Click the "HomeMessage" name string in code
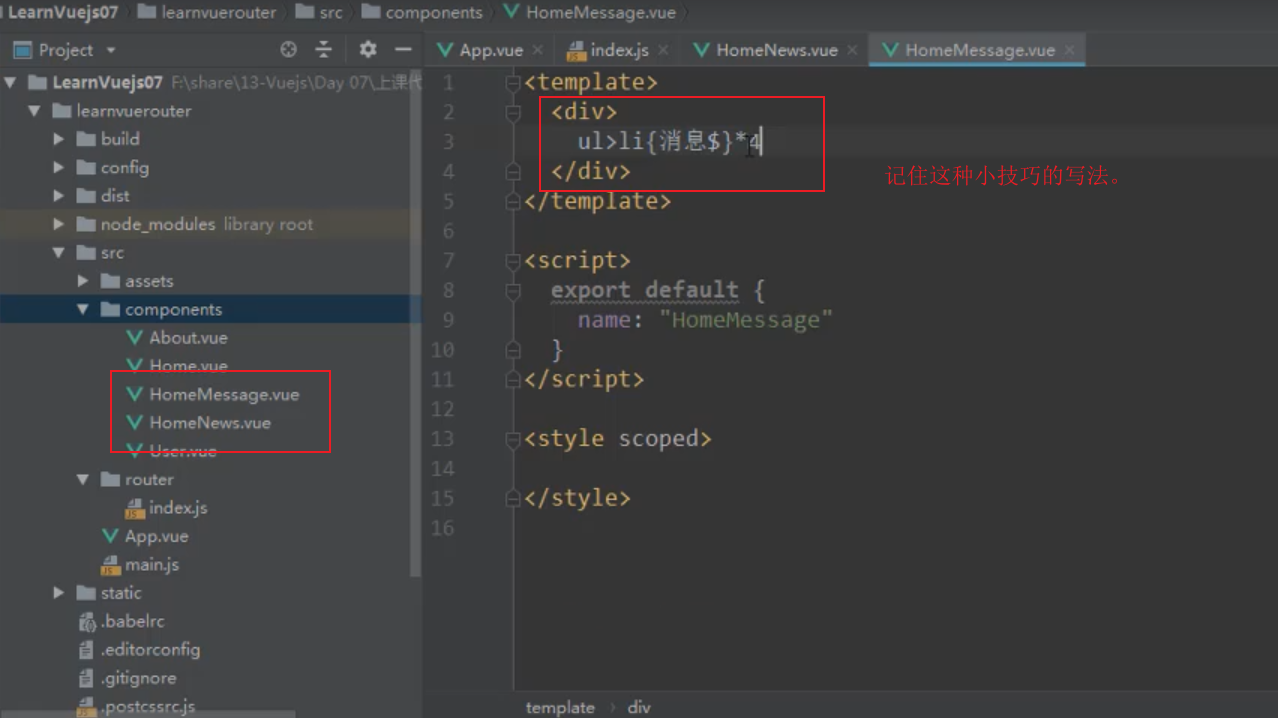Screen dimensions: 1278x718 [746, 320]
